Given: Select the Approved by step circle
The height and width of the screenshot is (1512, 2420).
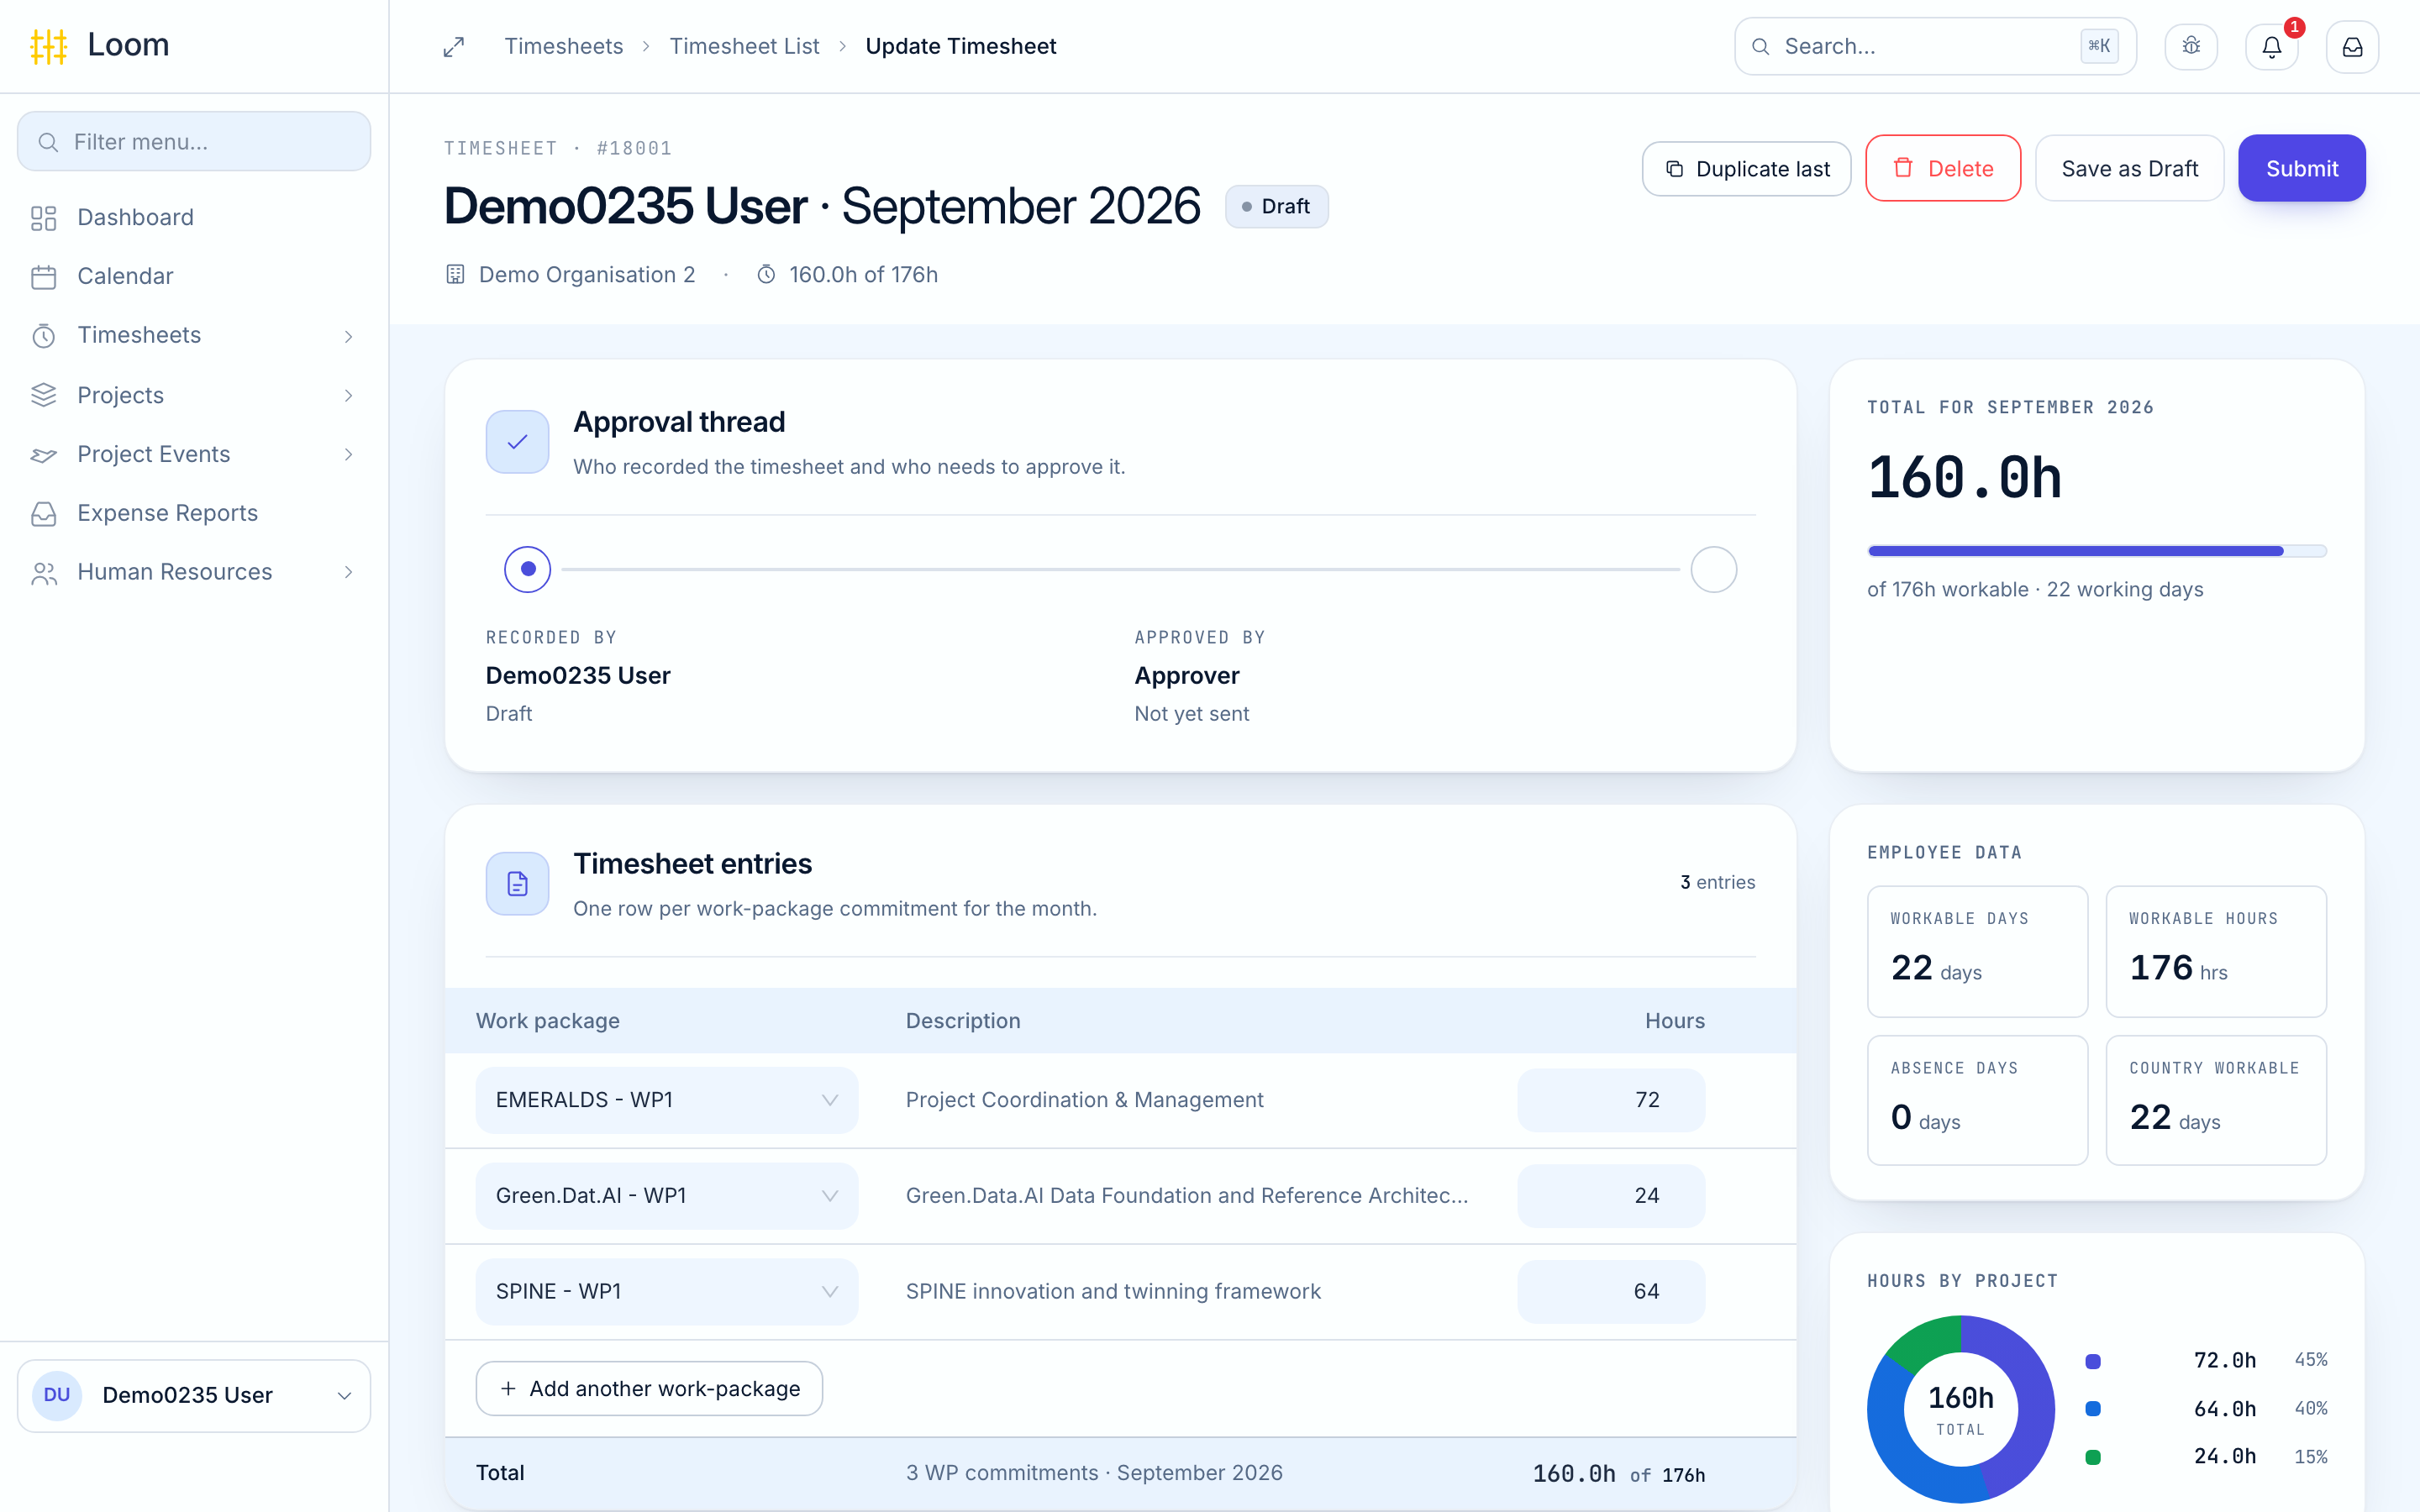Looking at the screenshot, I should coord(1714,569).
